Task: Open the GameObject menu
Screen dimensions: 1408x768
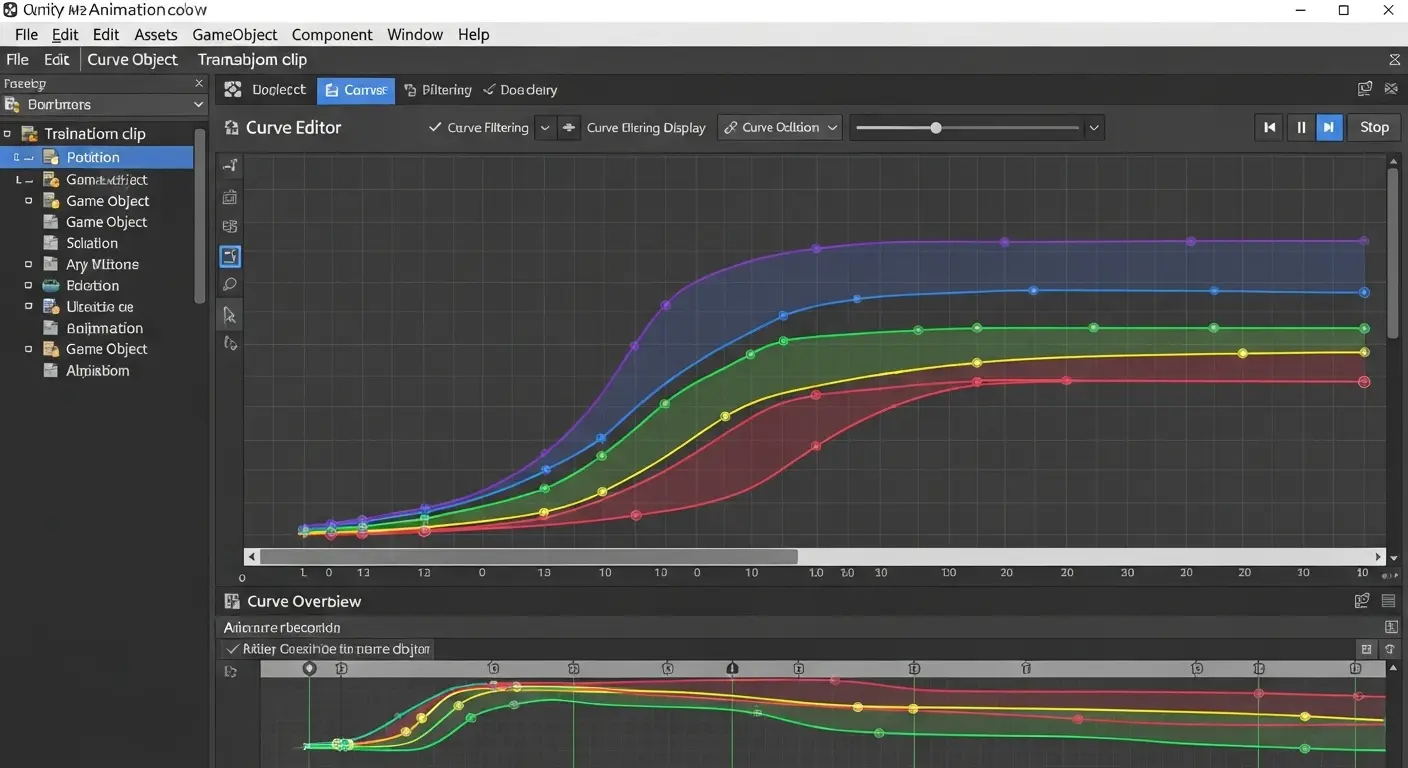Action: pyautogui.click(x=234, y=34)
